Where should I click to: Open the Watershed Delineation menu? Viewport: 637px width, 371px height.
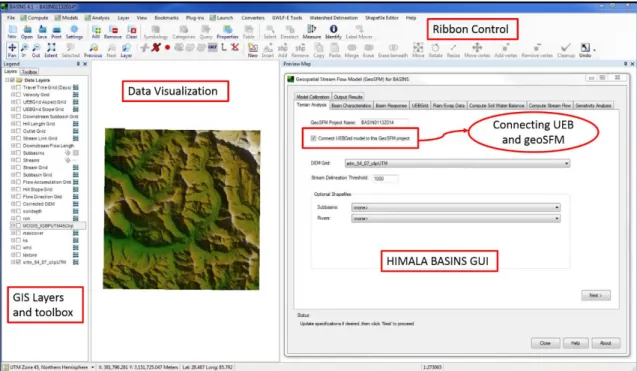click(334, 18)
